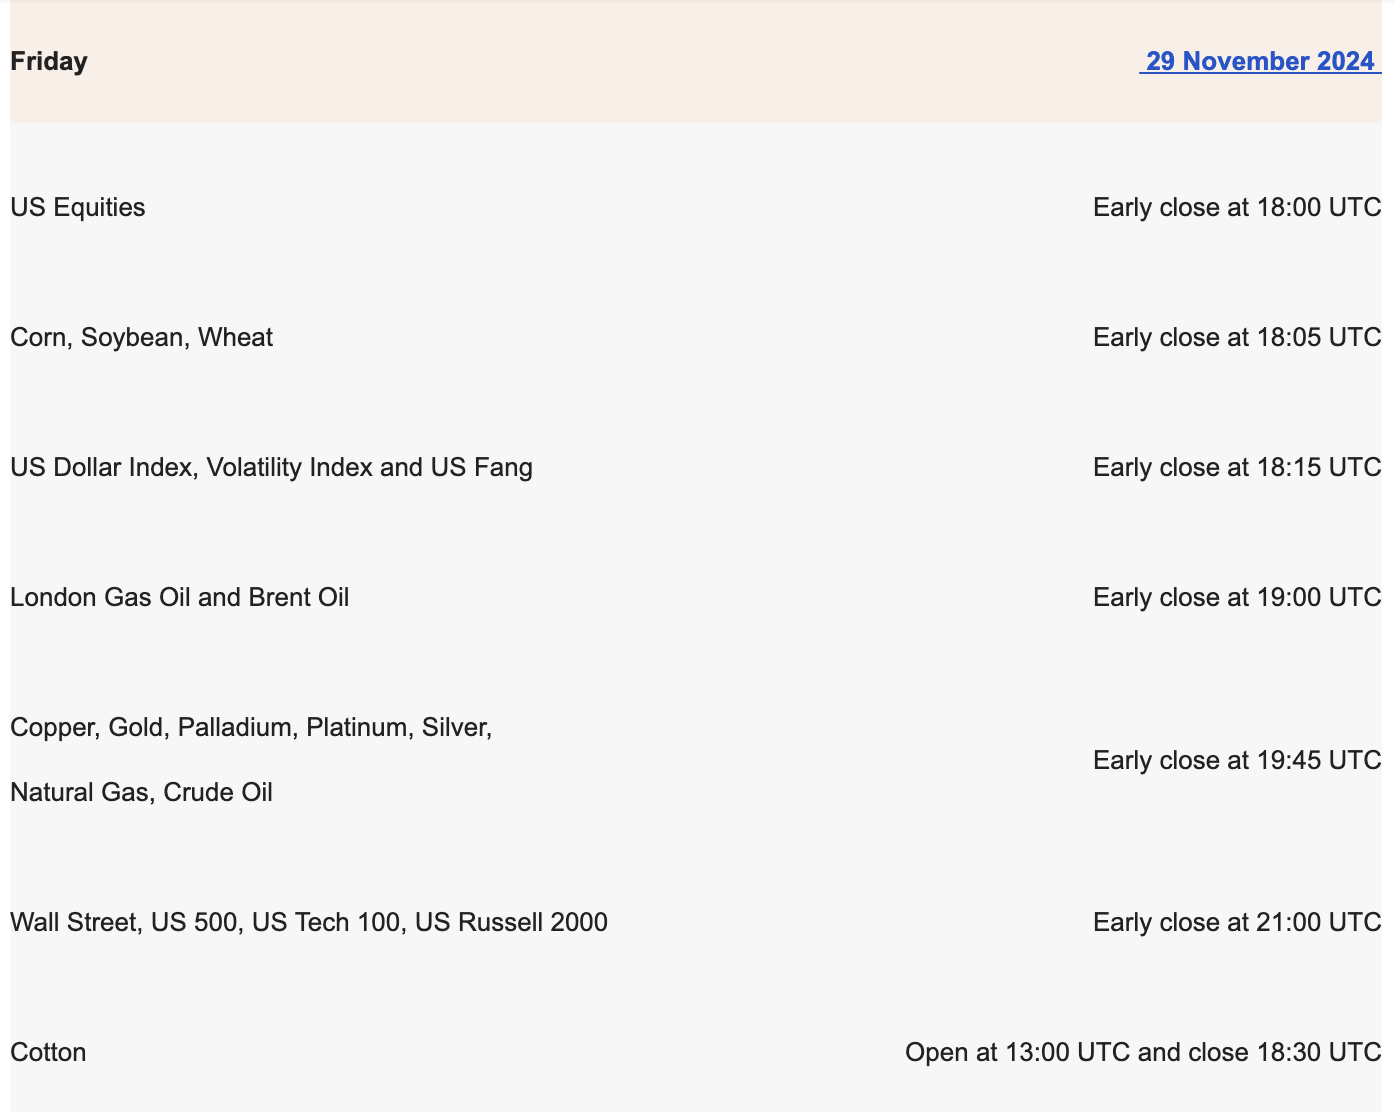
Task: Click Early close at 19:00 UTC text
Action: click(x=1237, y=597)
